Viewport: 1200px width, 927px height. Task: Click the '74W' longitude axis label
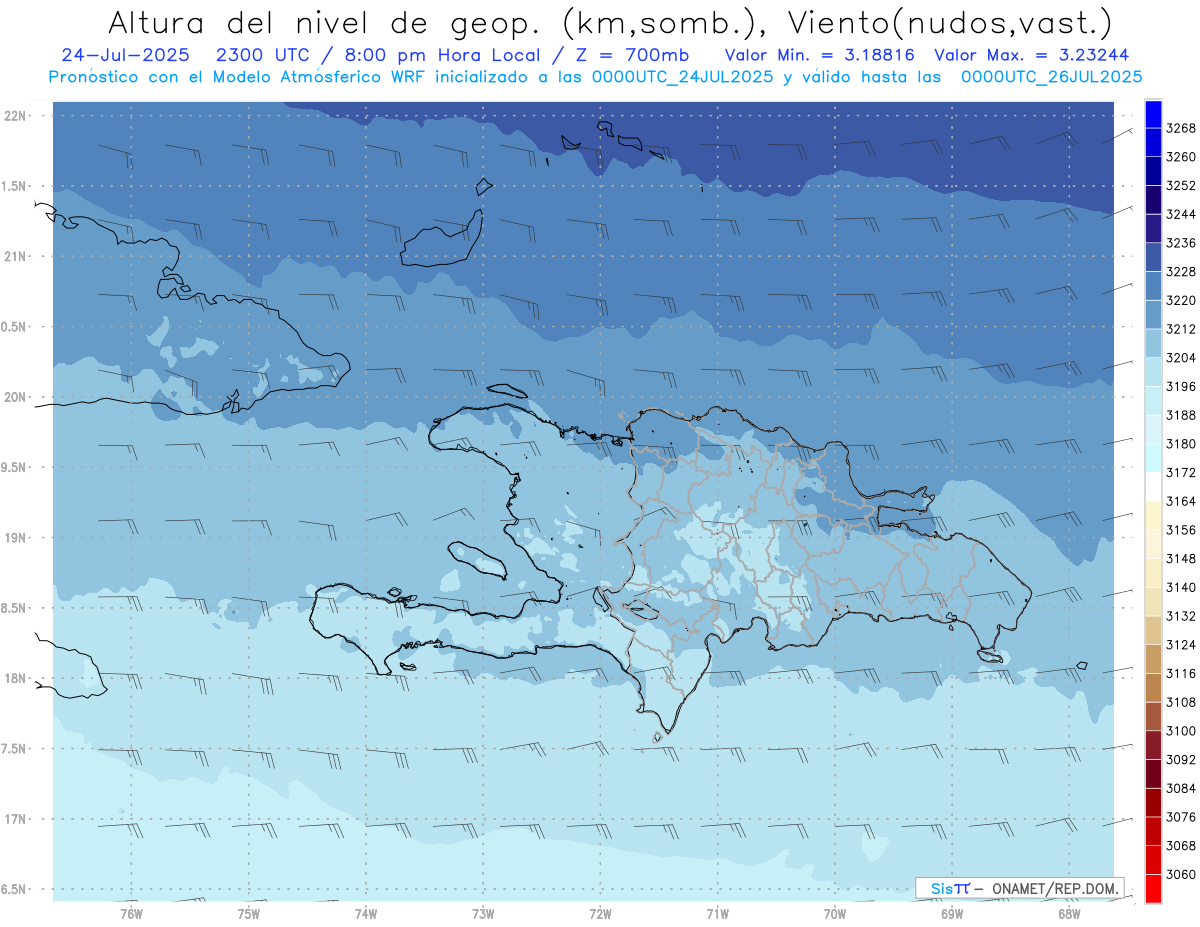point(366,913)
